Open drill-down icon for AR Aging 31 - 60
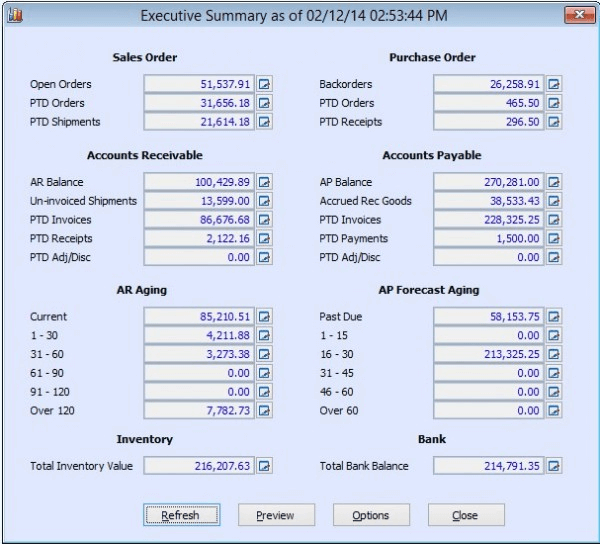600x544 pixels. (x=264, y=354)
